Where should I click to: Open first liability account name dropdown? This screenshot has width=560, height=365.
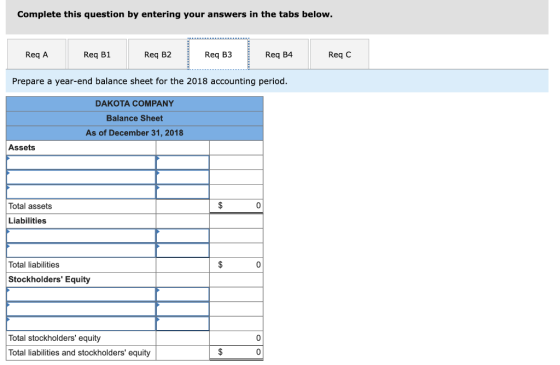[81, 236]
